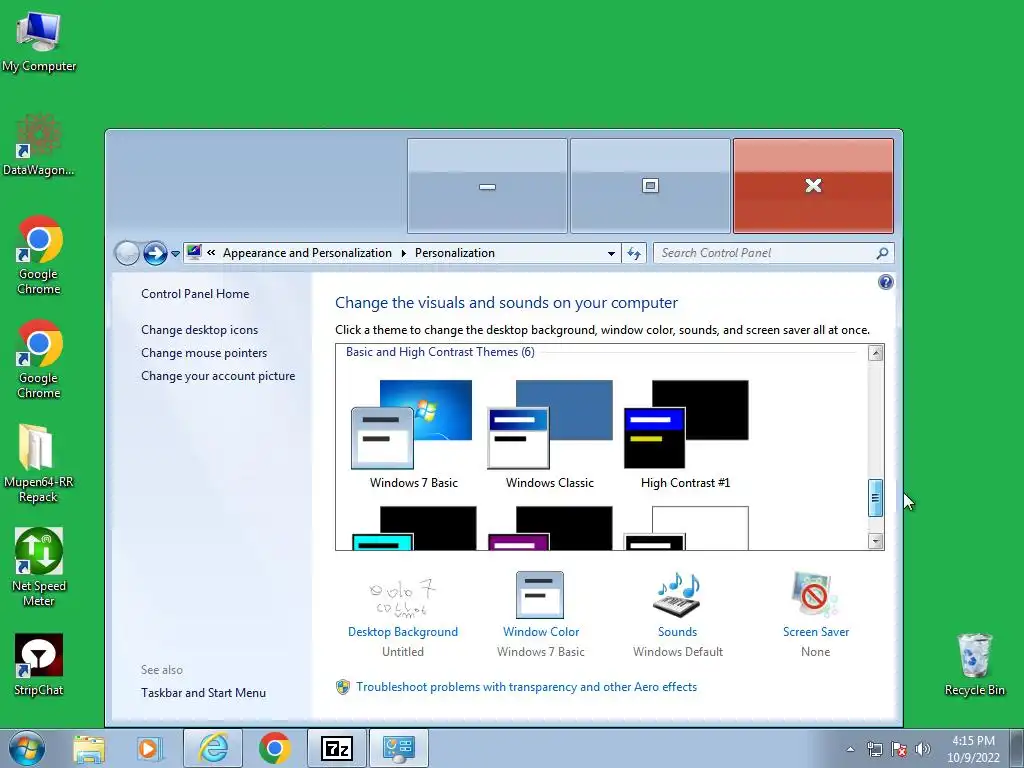Select the Windows 7 Basic theme
Image resolution: width=1024 pixels, height=768 pixels.
[413, 434]
